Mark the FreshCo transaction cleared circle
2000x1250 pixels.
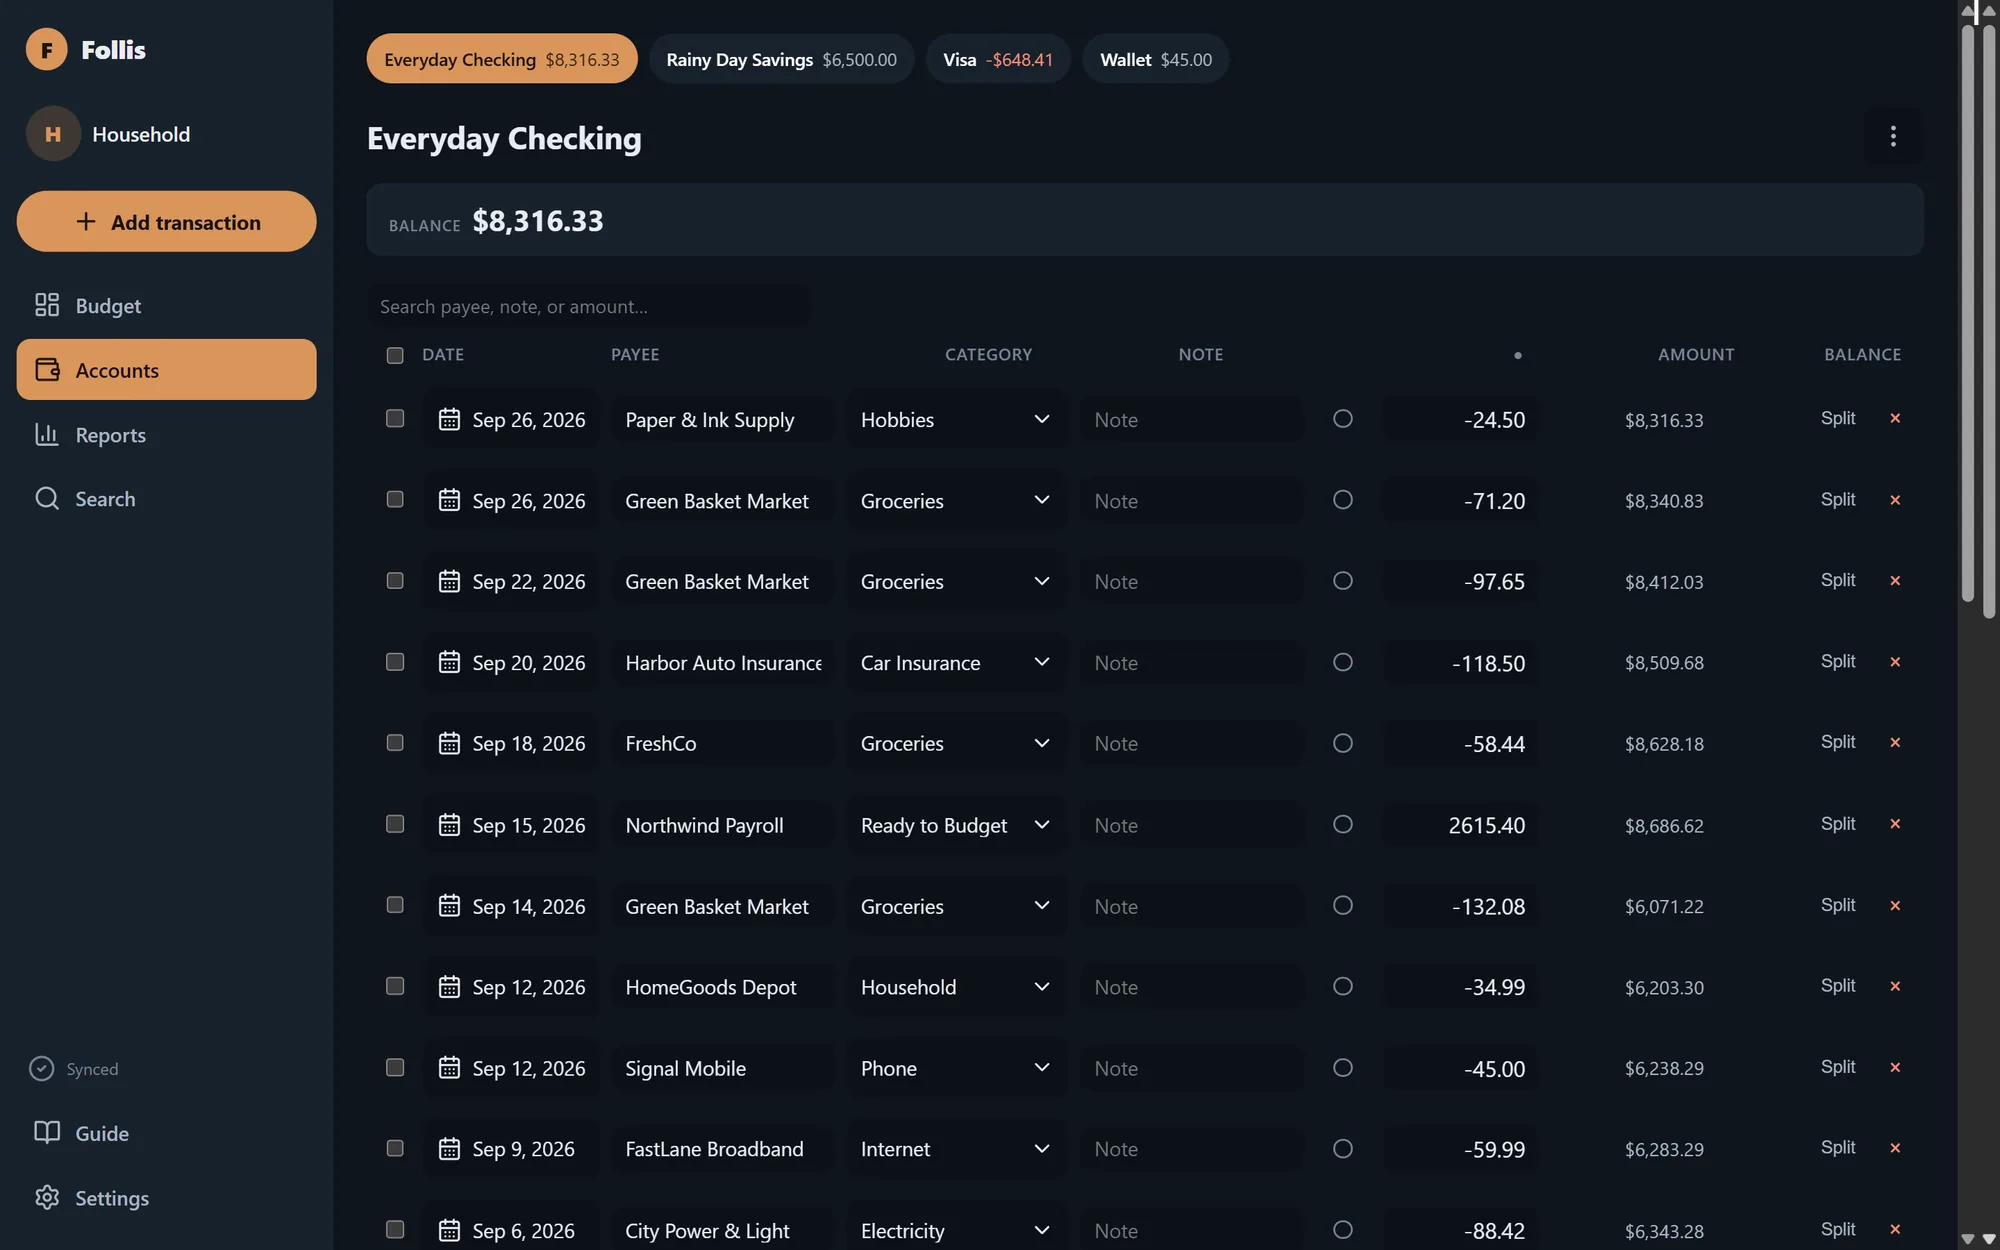click(x=1343, y=743)
